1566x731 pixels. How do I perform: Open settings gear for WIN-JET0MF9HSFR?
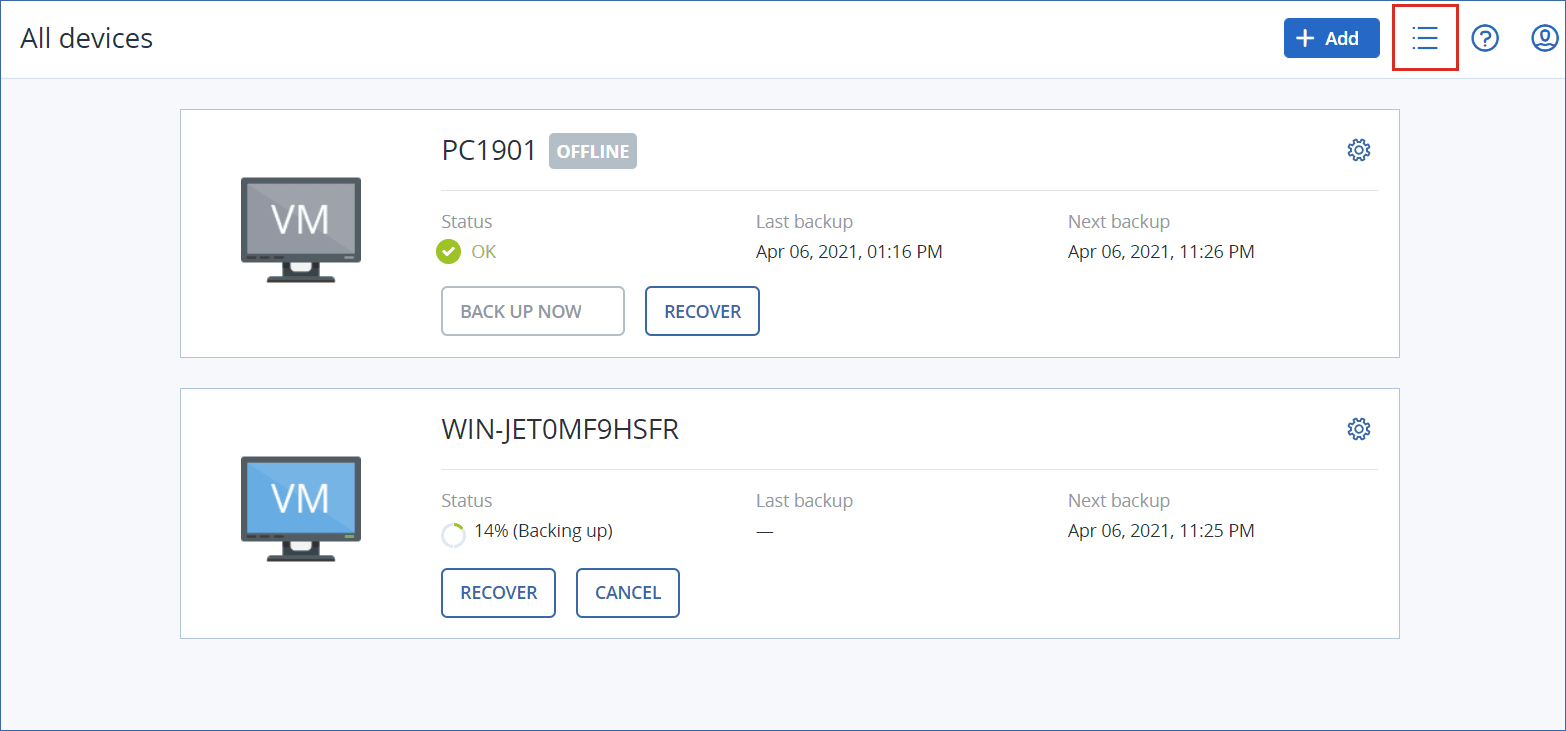tap(1358, 429)
